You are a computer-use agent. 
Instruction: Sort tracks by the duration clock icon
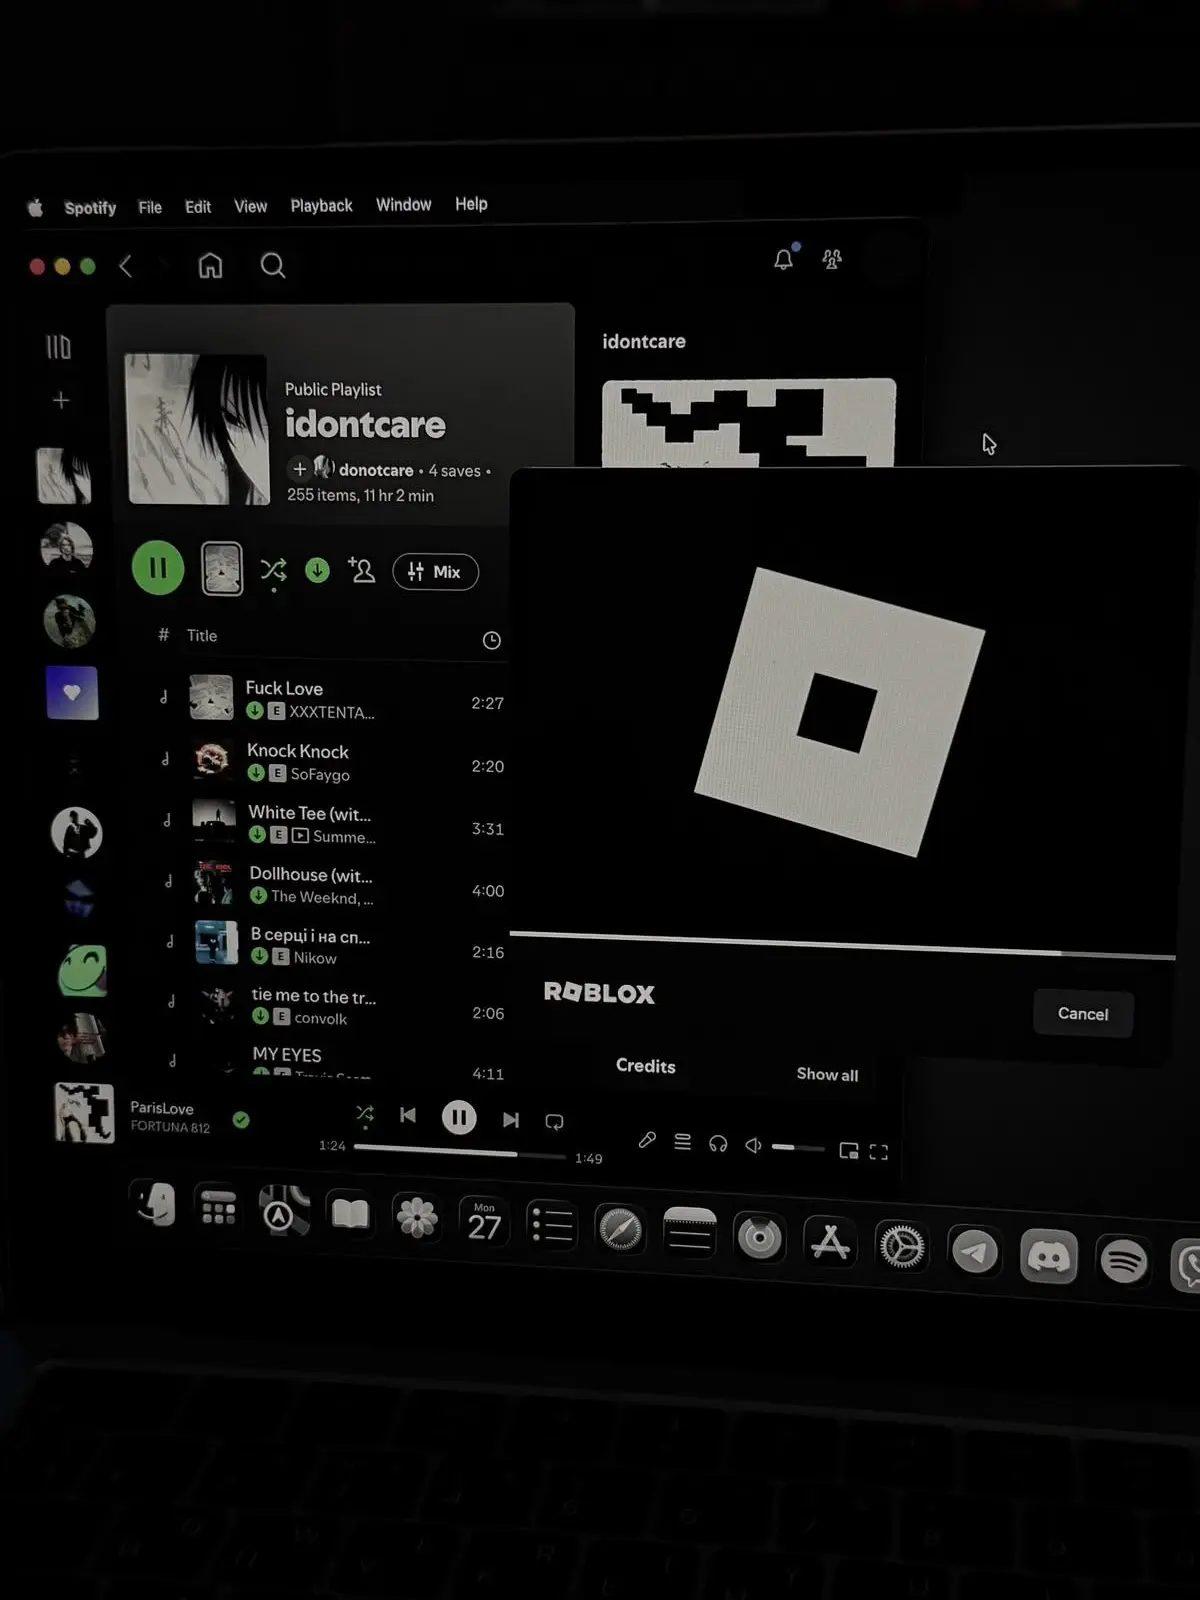pyautogui.click(x=491, y=640)
